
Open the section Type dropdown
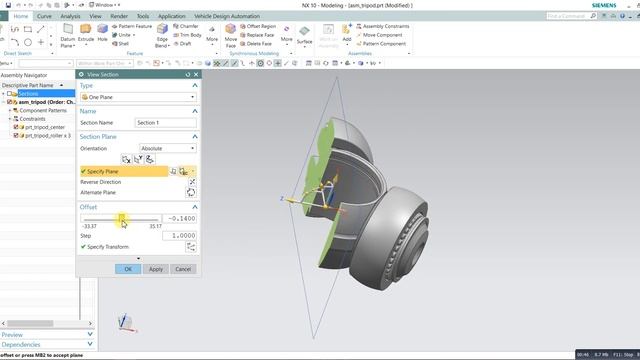pos(138,97)
